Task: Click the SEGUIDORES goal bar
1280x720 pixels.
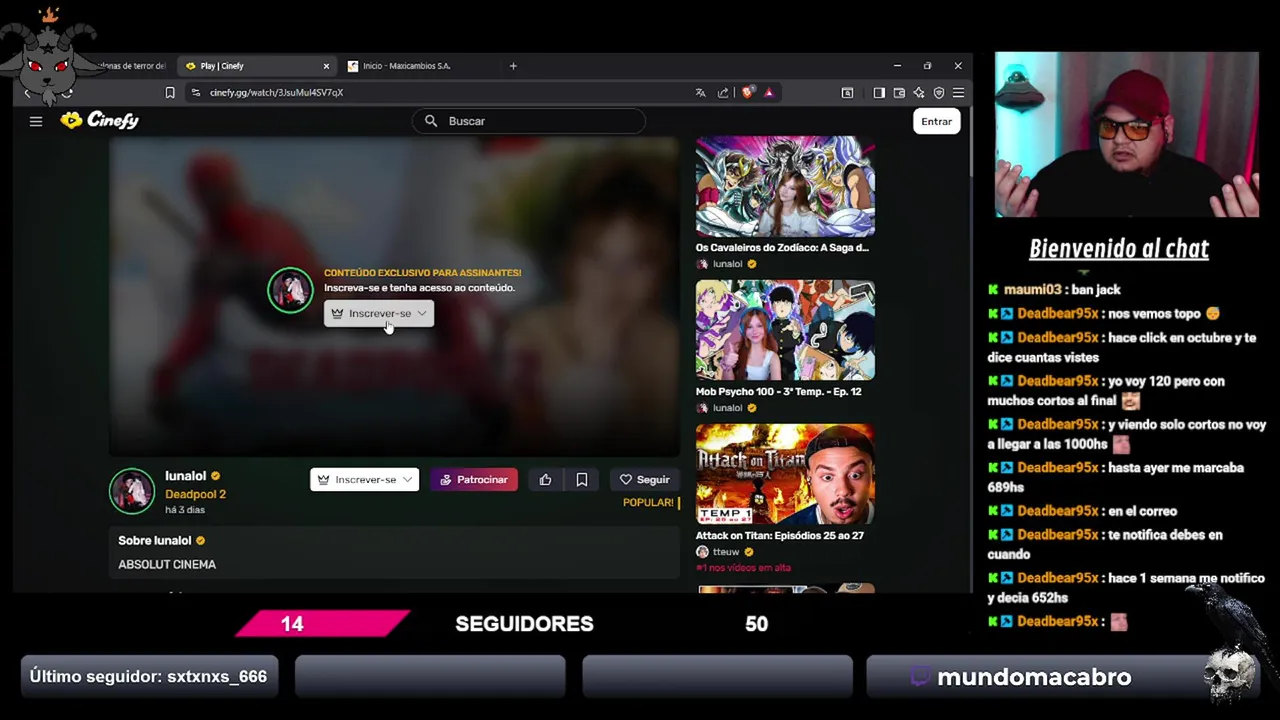Action: [x=524, y=624]
